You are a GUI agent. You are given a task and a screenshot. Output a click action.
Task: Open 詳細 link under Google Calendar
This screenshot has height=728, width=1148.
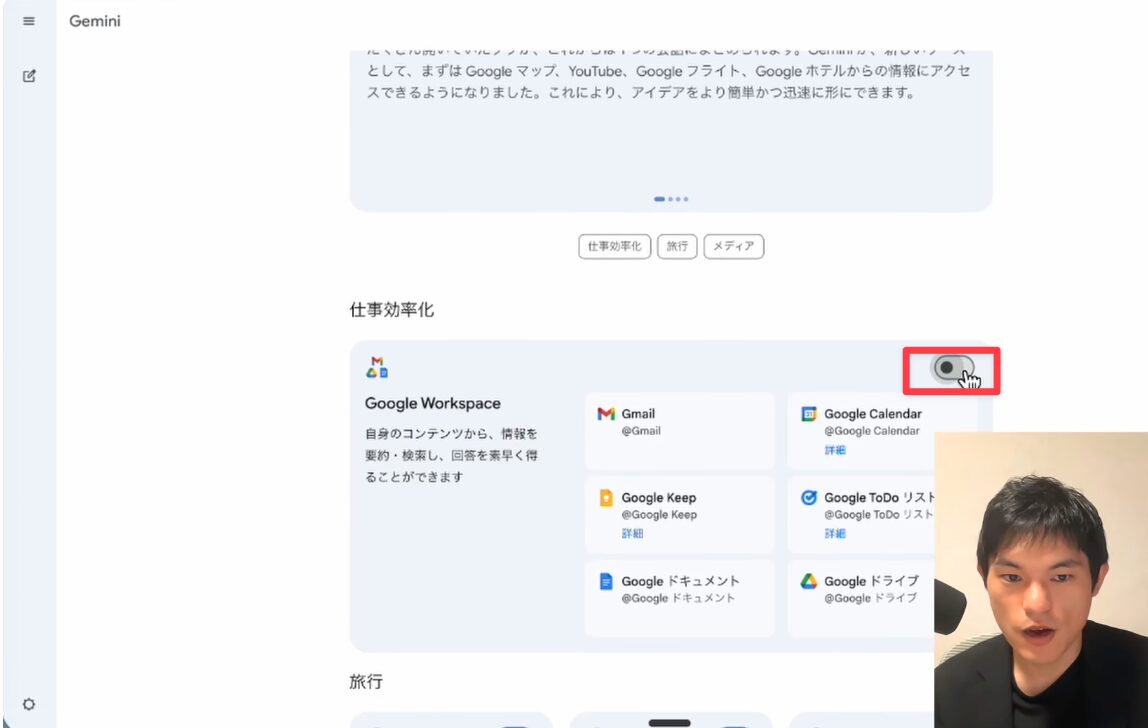834,450
